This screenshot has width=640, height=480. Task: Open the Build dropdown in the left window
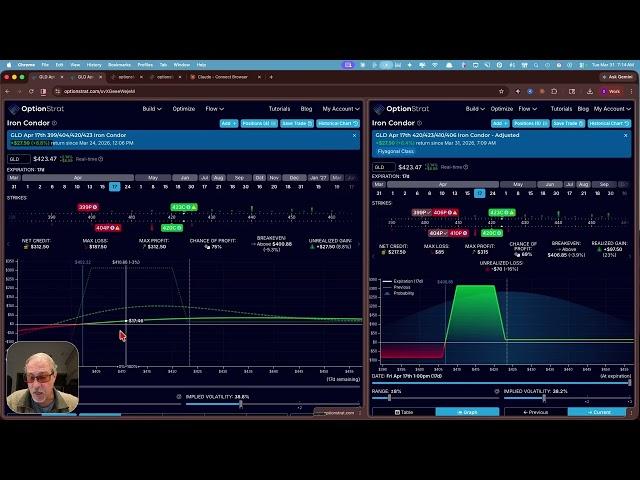(152, 109)
